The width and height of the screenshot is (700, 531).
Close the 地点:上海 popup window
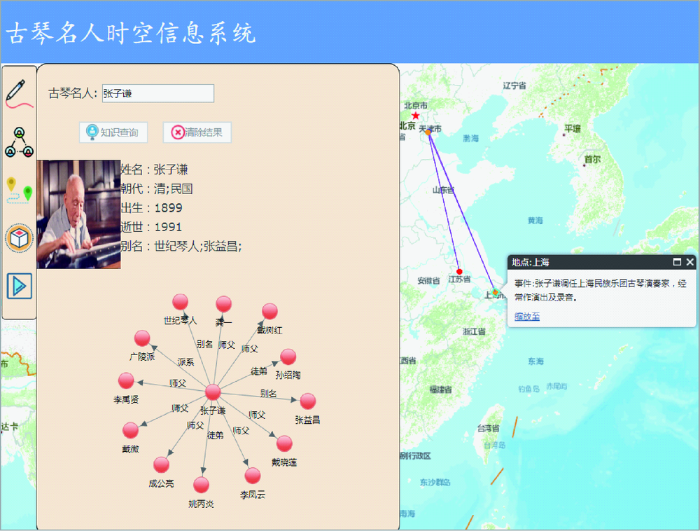[x=690, y=262]
